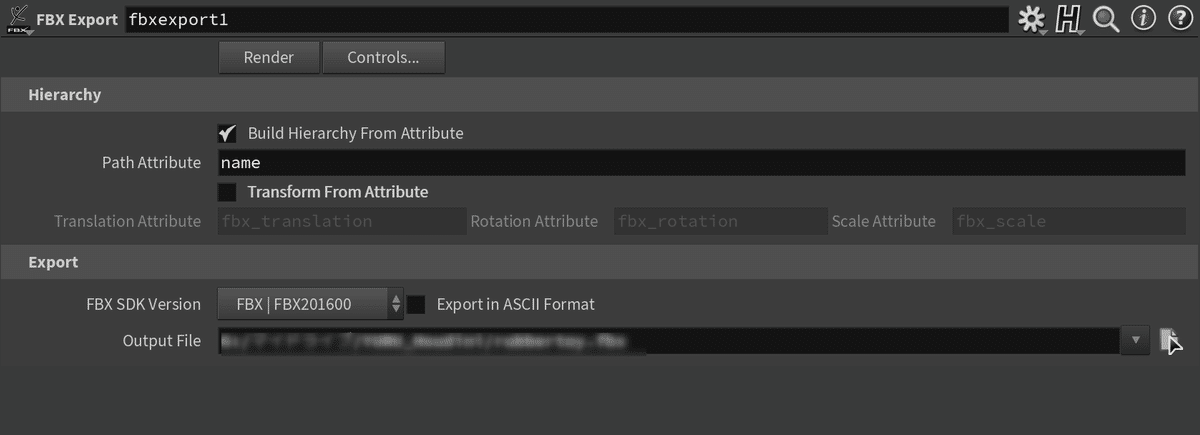
Task: Open the magnifier search parameters icon
Action: (1106, 19)
